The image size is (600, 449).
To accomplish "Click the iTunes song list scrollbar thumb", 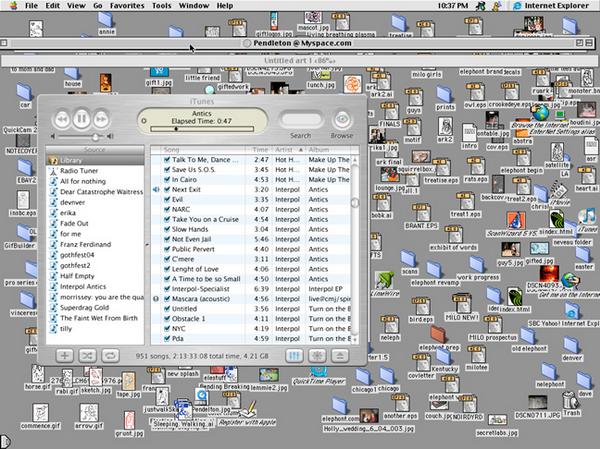I will [355, 202].
